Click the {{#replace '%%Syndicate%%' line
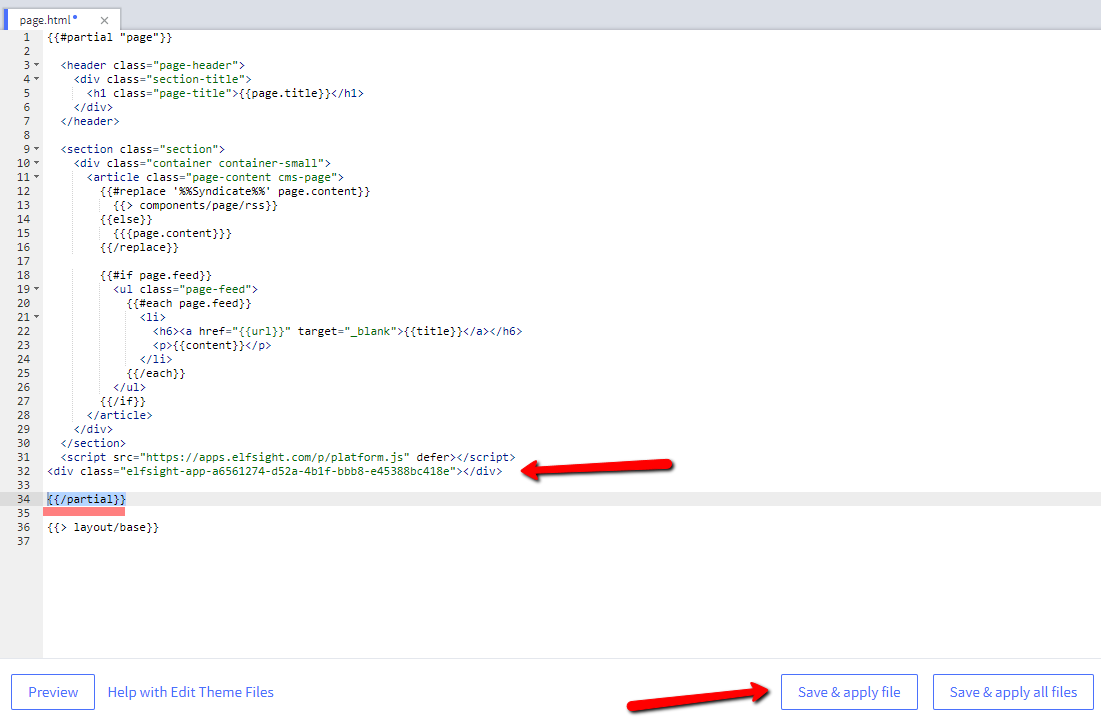 pyautogui.click(x=235, y=191)
